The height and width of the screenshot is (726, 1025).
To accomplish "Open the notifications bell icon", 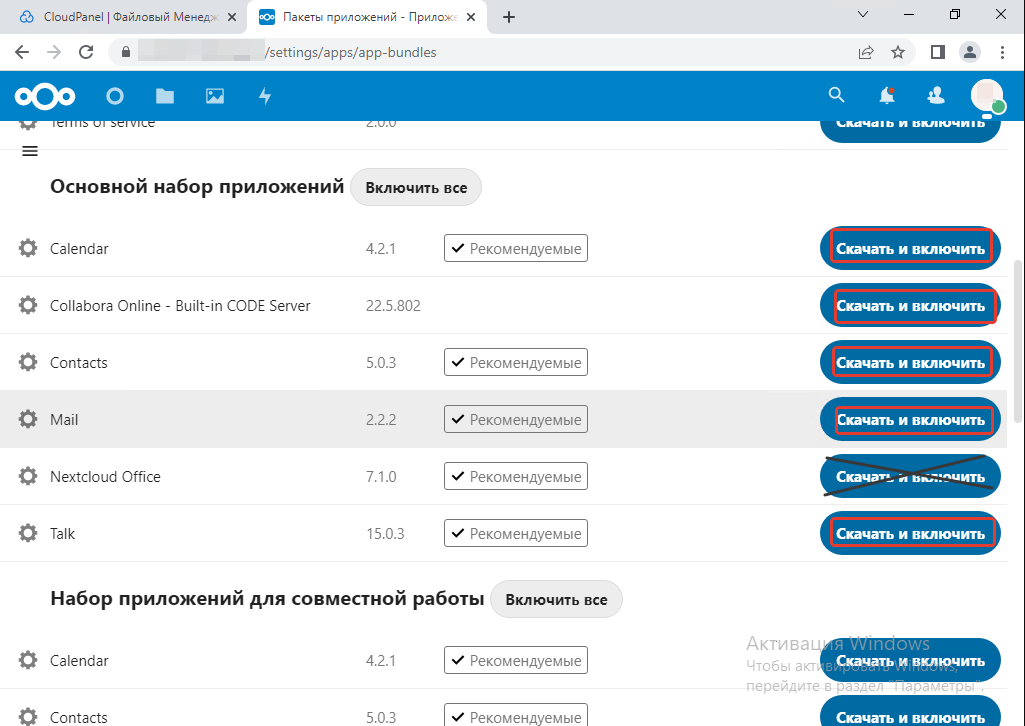I will point(886,96).
